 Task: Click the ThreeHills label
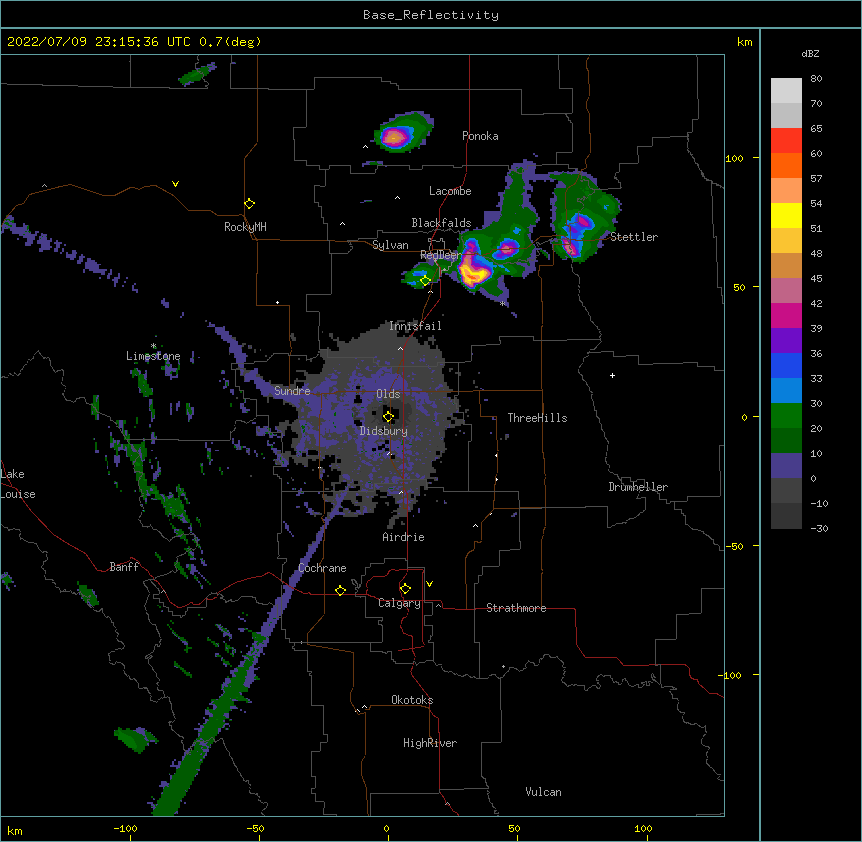(x=537, y=418)
